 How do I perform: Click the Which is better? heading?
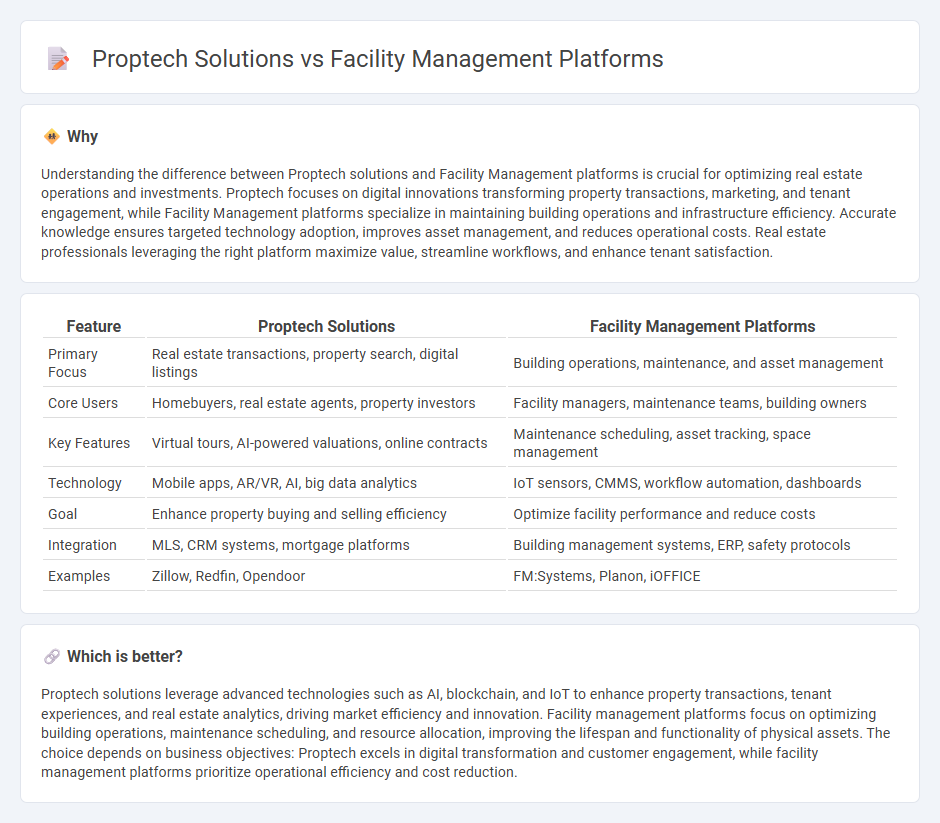tap(125, 656)
